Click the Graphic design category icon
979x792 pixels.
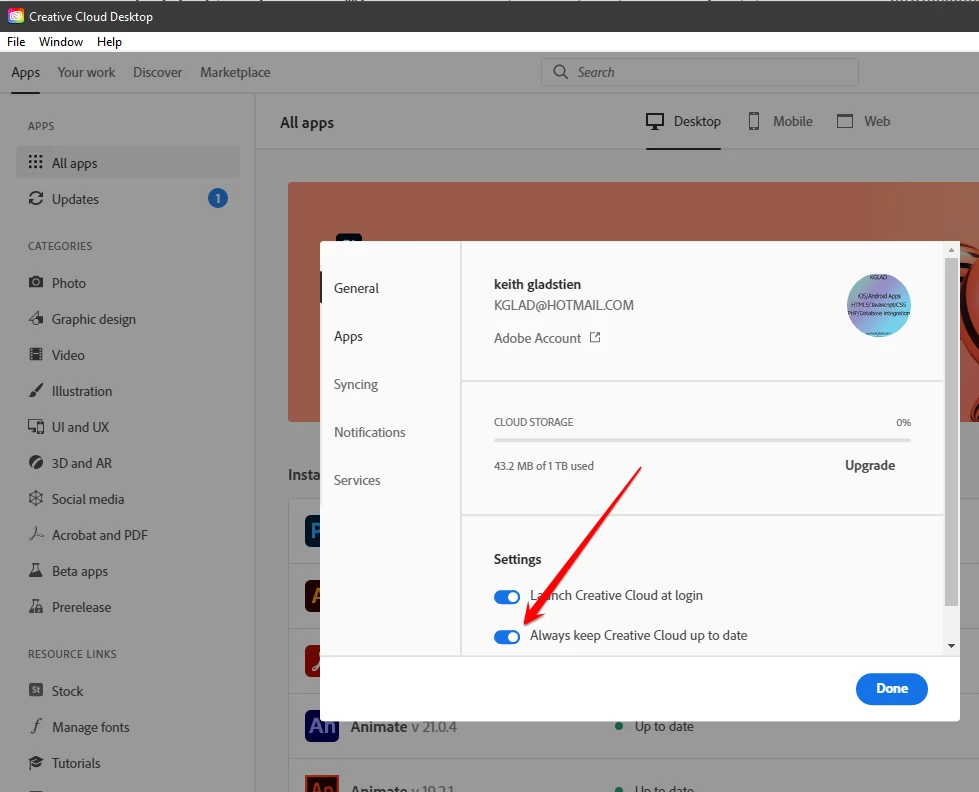[36, 319]
